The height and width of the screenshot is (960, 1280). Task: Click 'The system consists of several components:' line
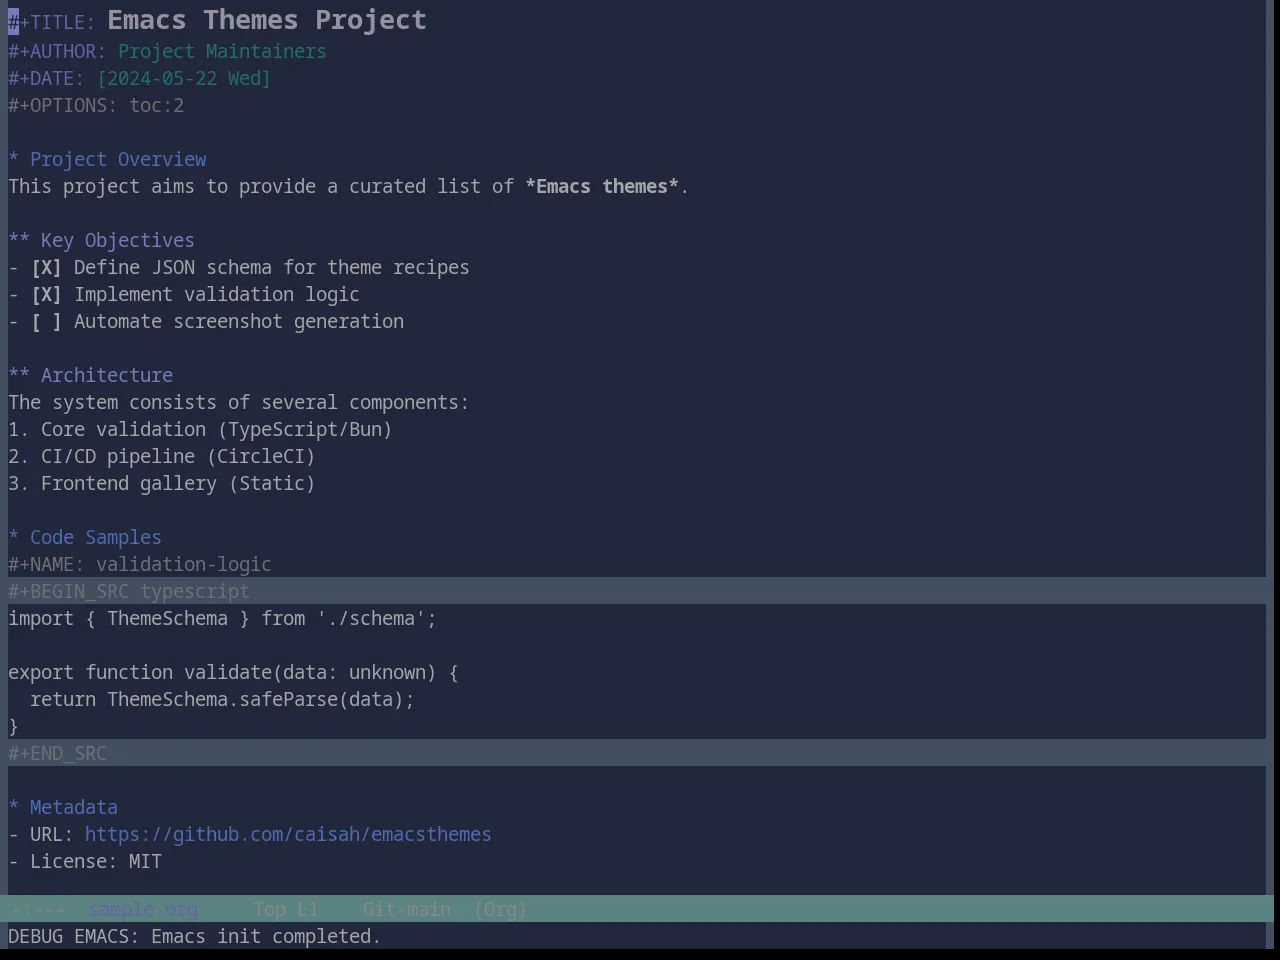tap(238, 402)
